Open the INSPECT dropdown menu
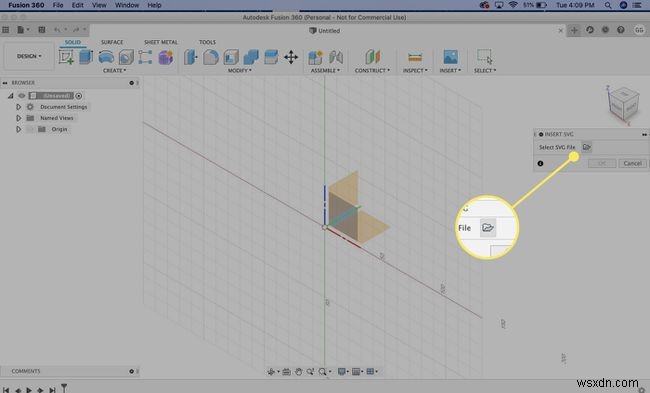 point(415,70)
